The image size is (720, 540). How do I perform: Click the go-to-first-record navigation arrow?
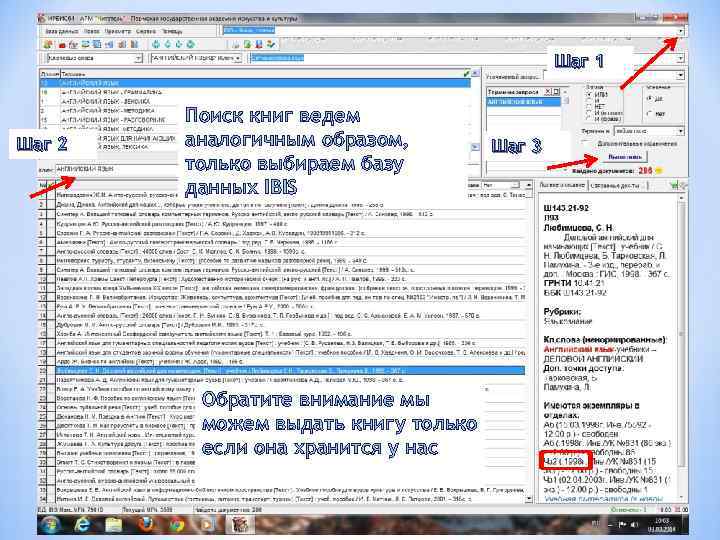156,44
